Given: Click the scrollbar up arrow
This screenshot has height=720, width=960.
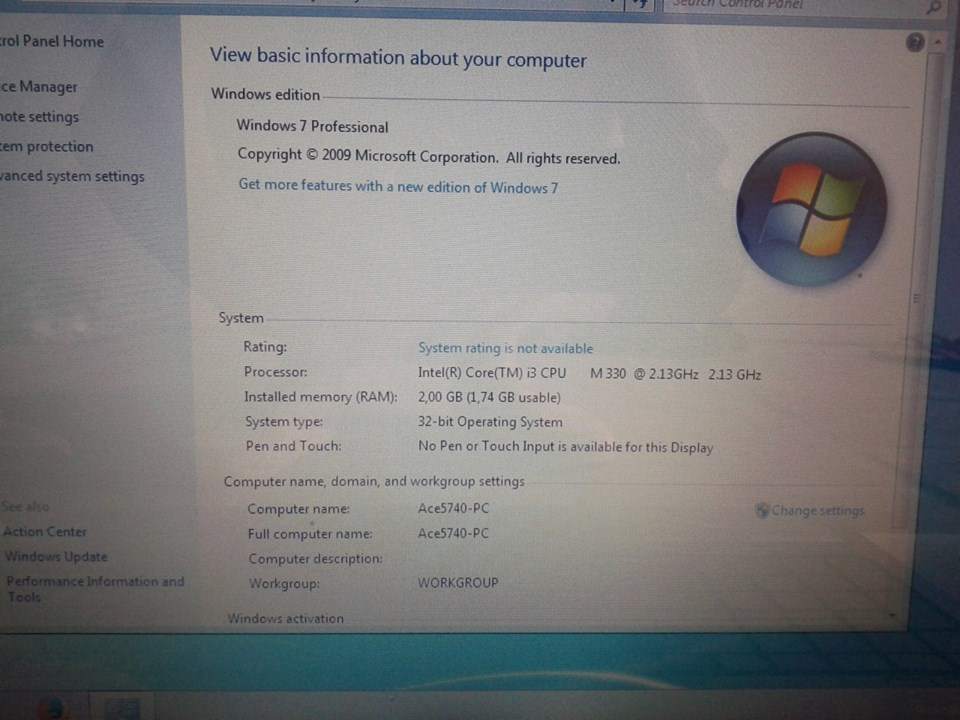Looking at the screenshot, I should pos(937,42).
